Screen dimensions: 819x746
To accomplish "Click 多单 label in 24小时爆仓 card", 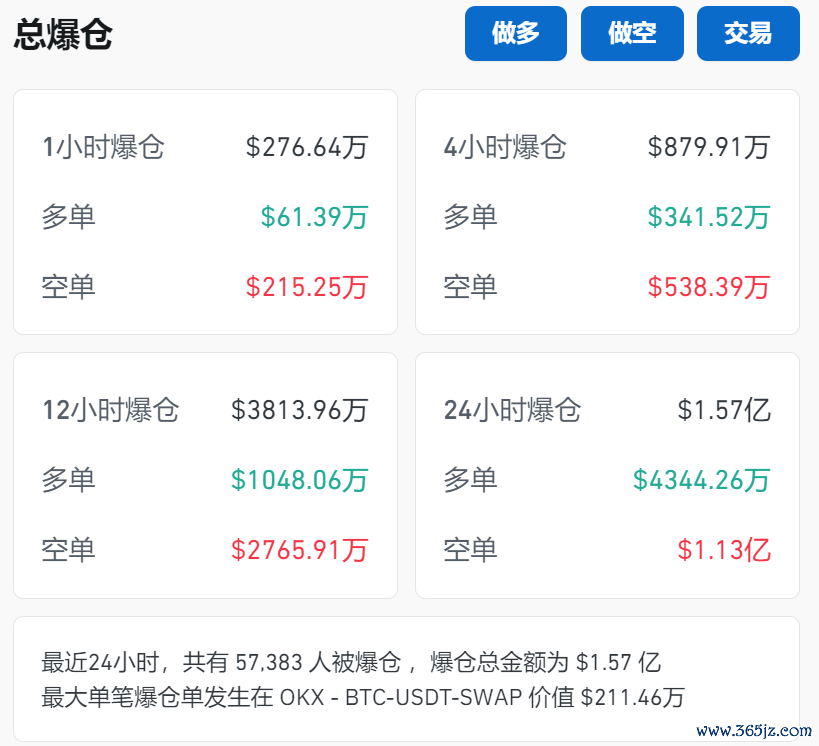I will [470, 480].
